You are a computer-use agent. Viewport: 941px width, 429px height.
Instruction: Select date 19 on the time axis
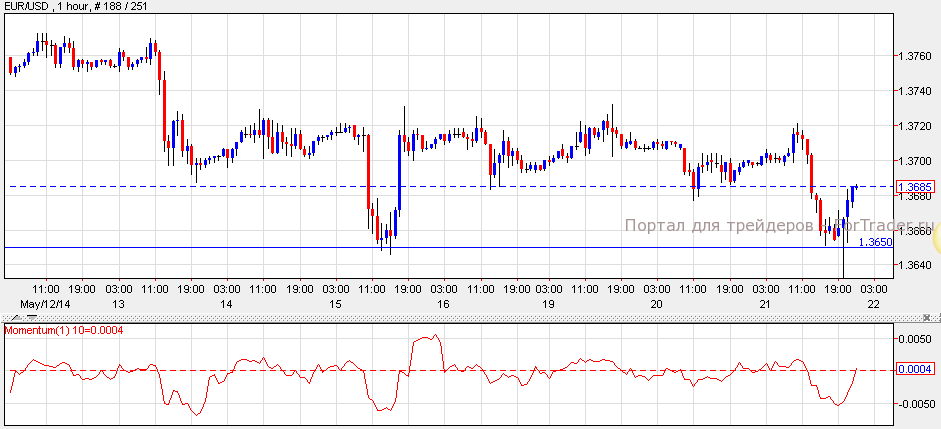coord(548,303)
